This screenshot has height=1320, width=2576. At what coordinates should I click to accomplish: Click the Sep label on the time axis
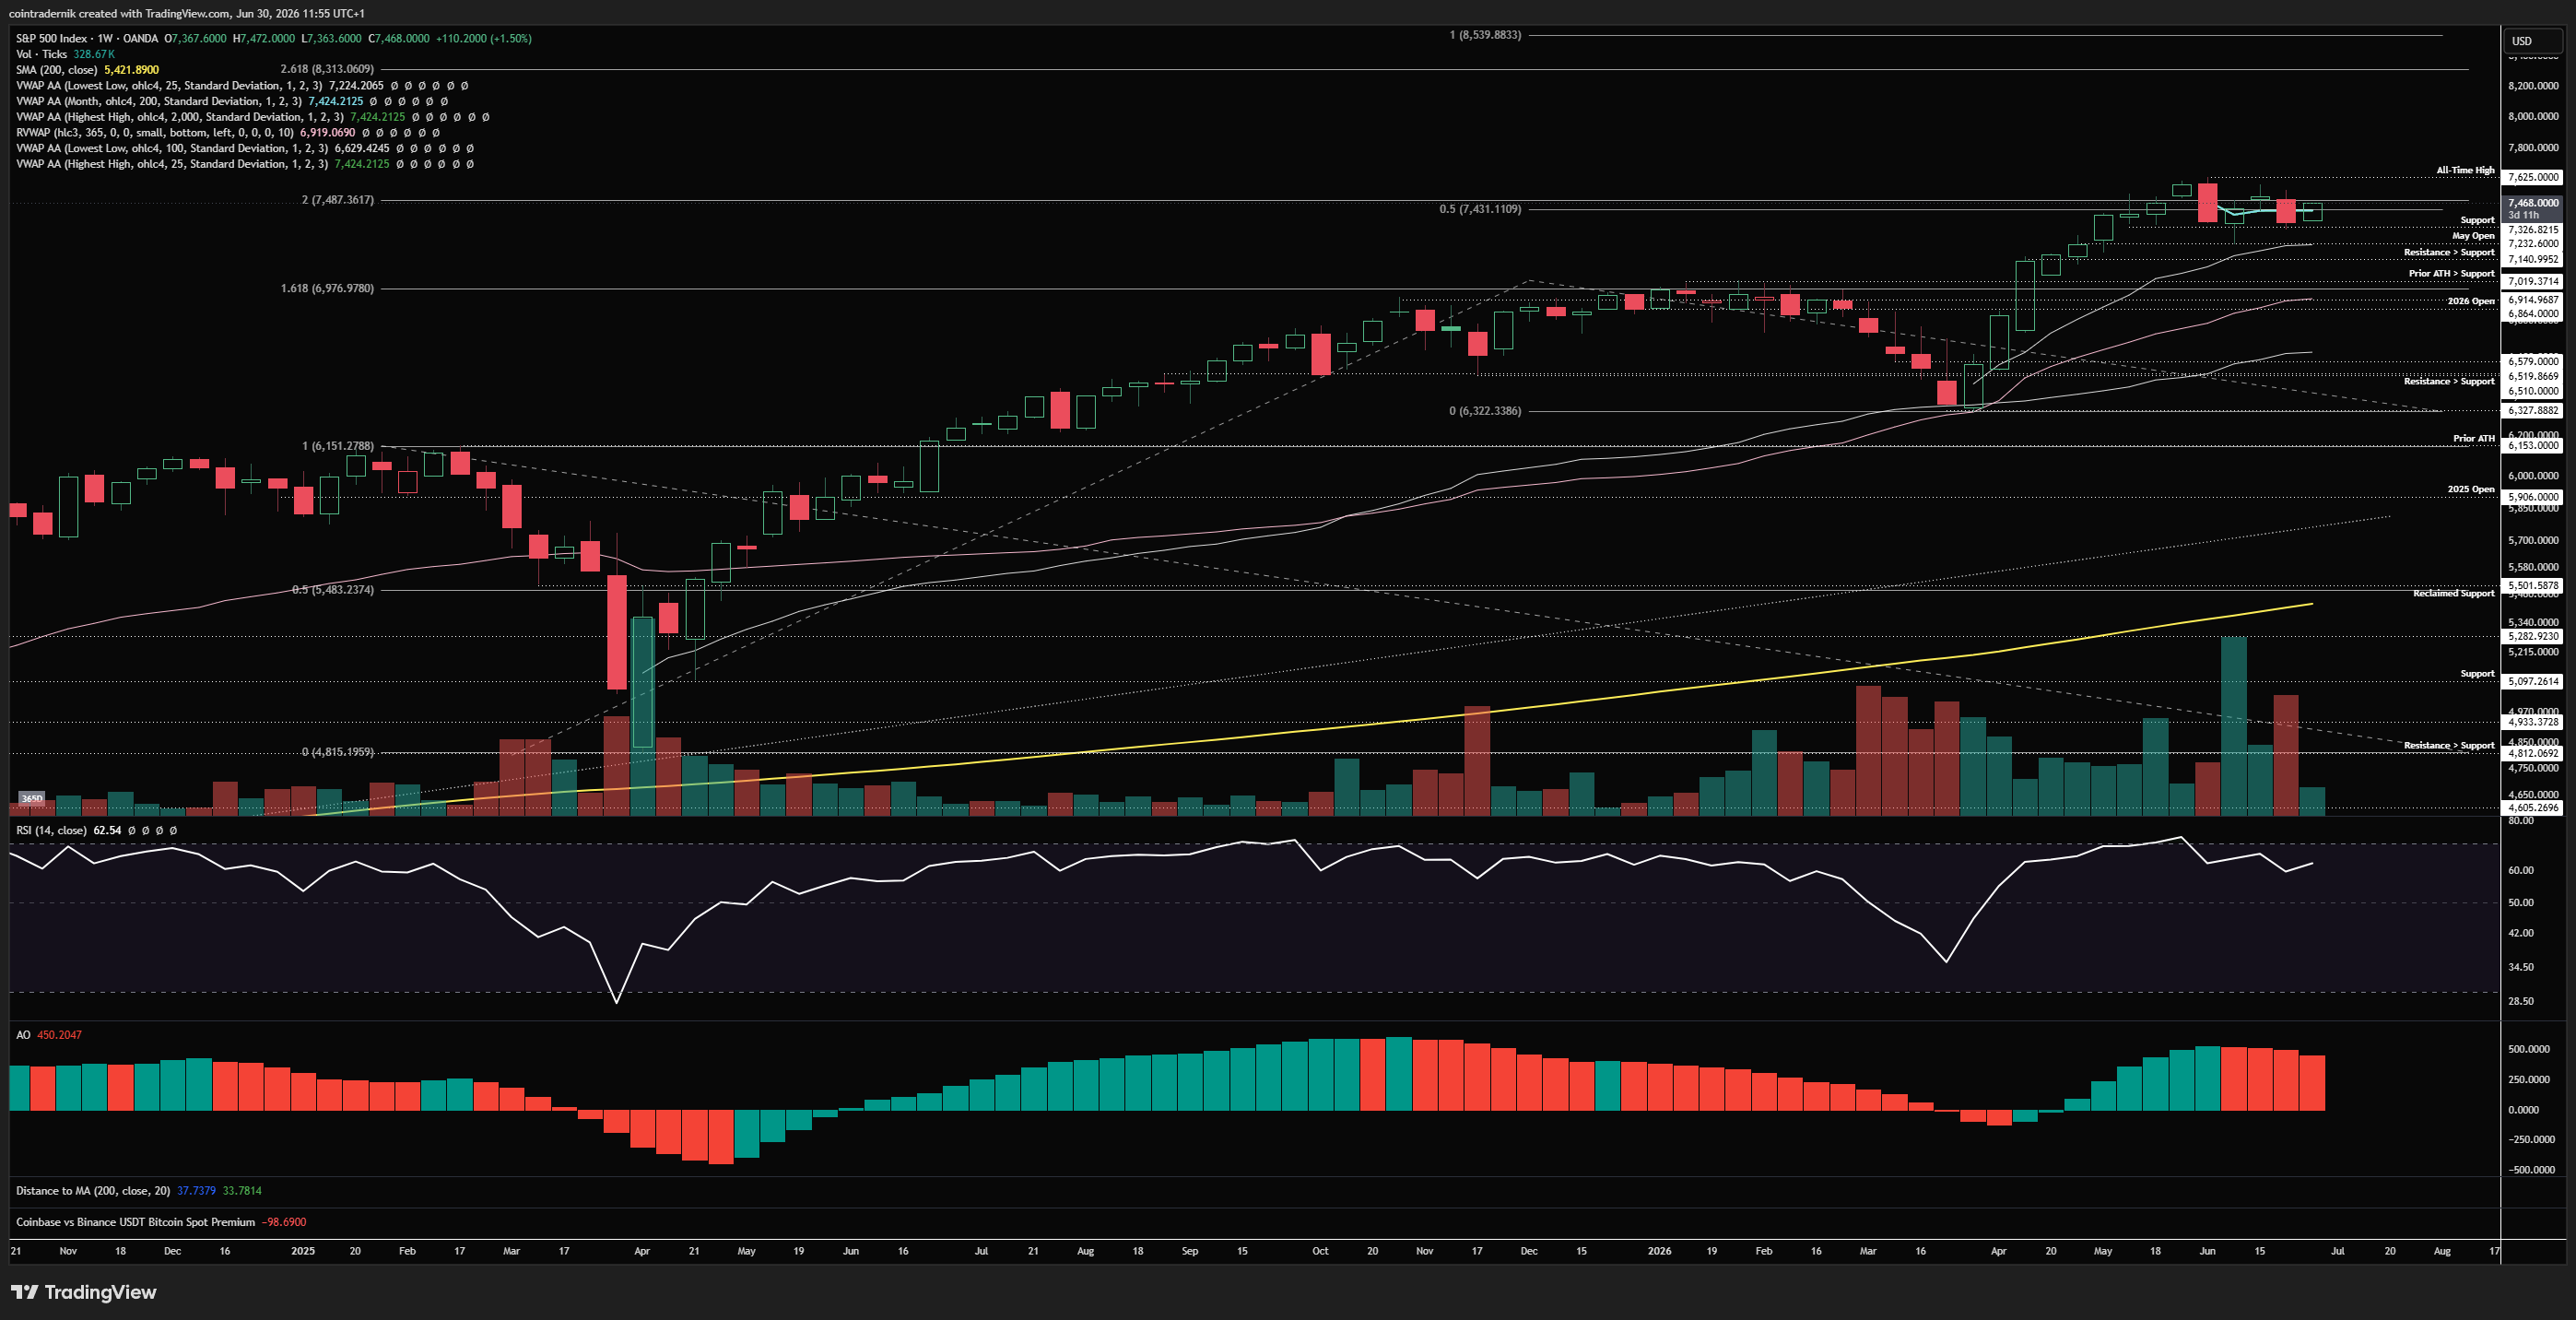tap(1190, 1251)
